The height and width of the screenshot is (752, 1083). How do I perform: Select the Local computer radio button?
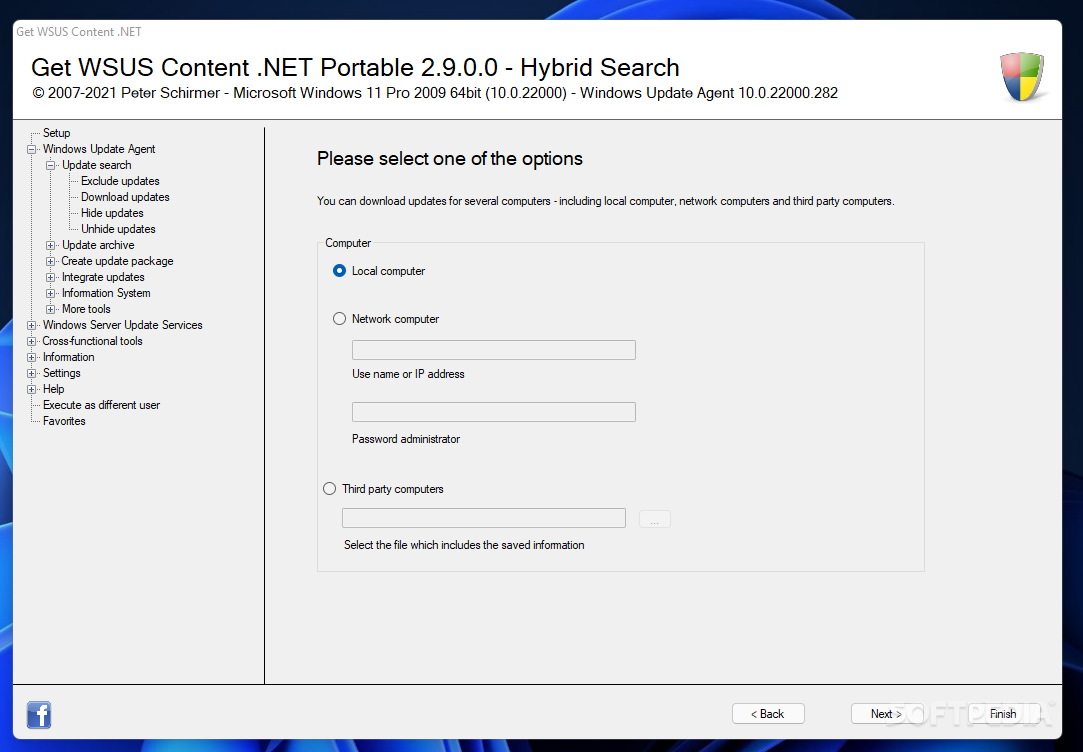(339, 271)
